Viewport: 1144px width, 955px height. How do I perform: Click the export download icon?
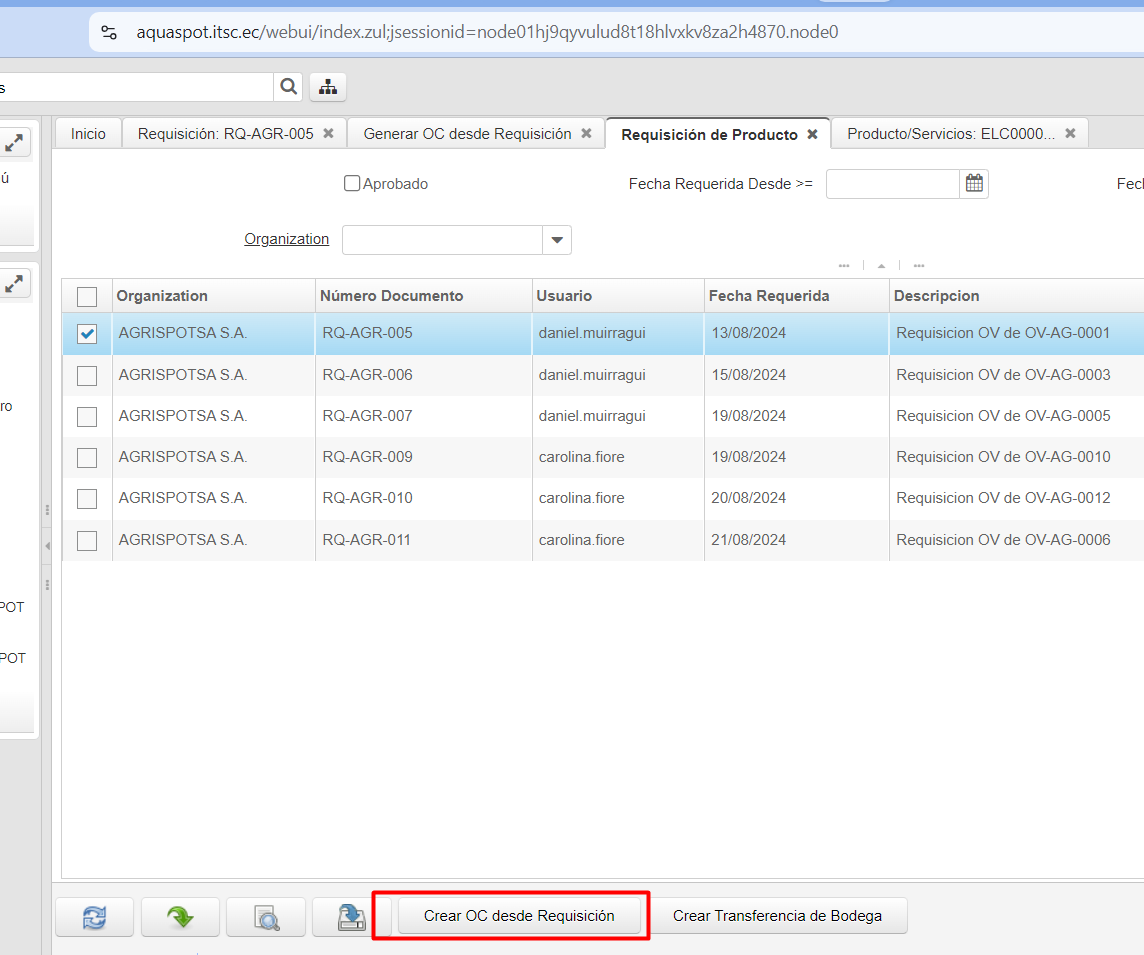[x=351, y=916]
